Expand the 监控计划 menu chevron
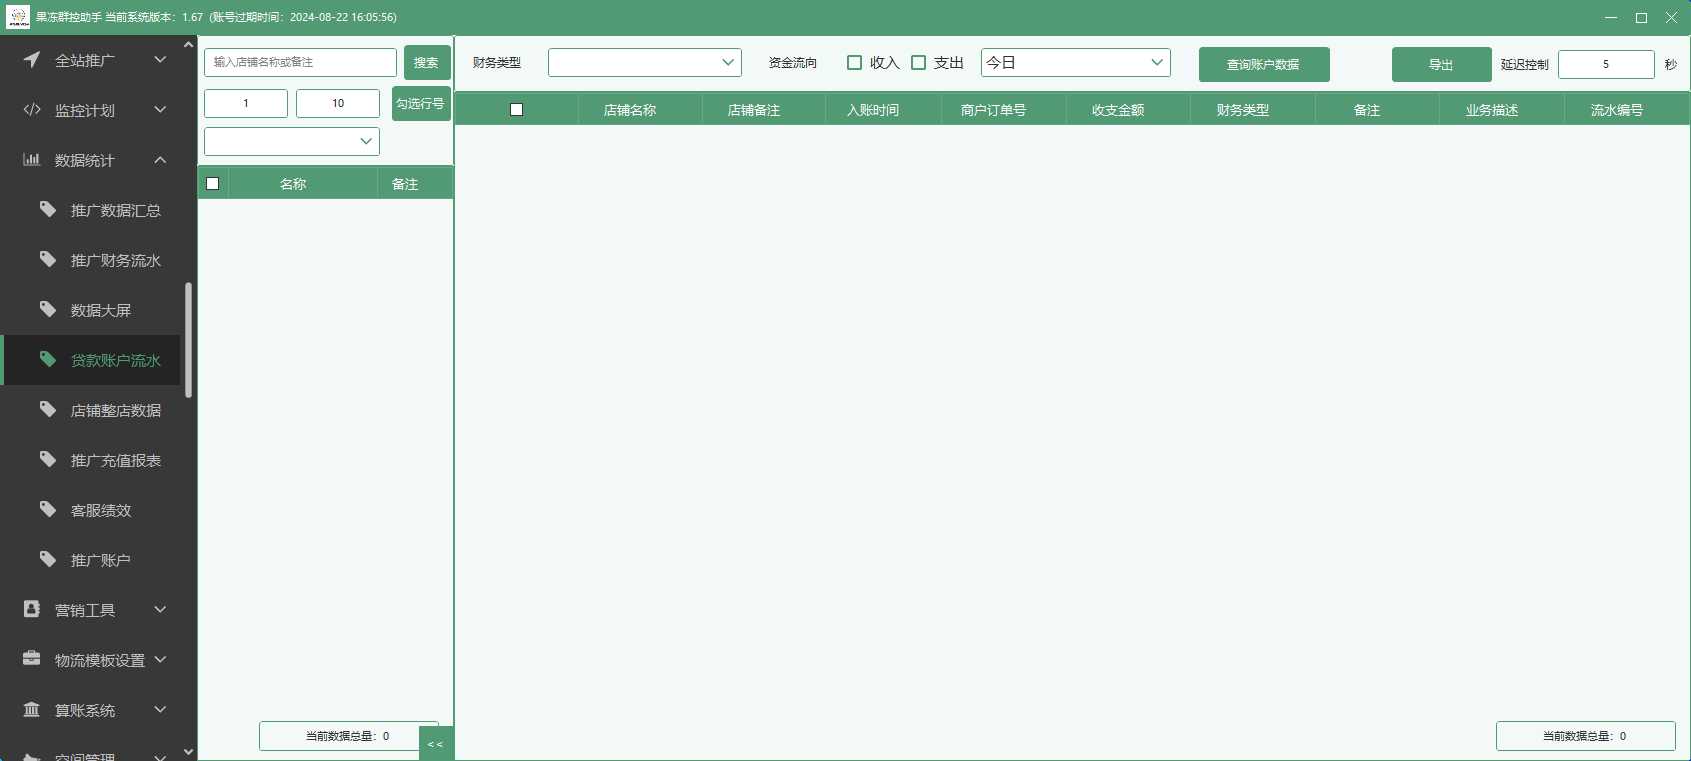1691x761 pixels. pos(160,110)
